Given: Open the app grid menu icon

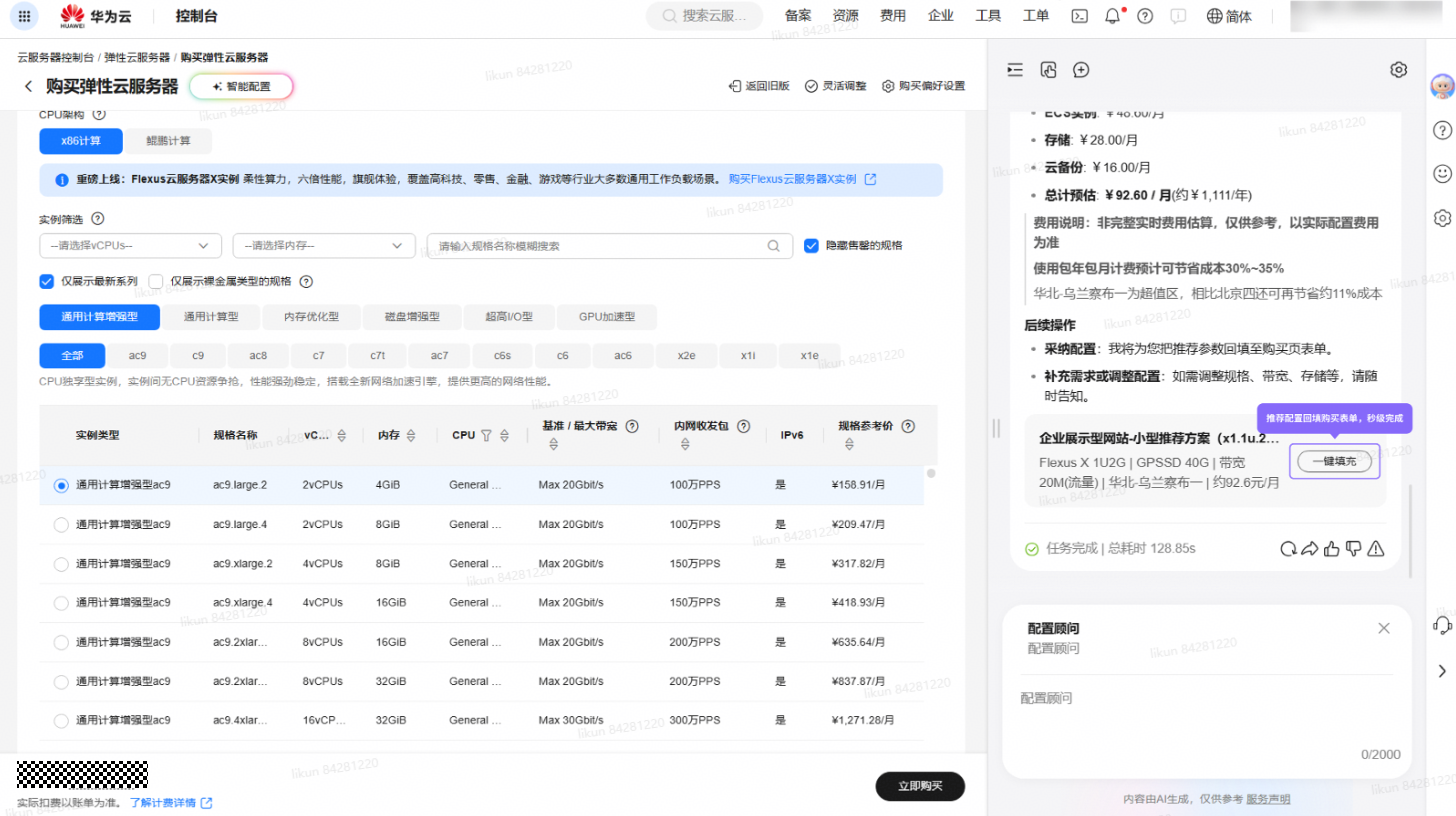Looking at the screenshot, I should pos(23,16).
